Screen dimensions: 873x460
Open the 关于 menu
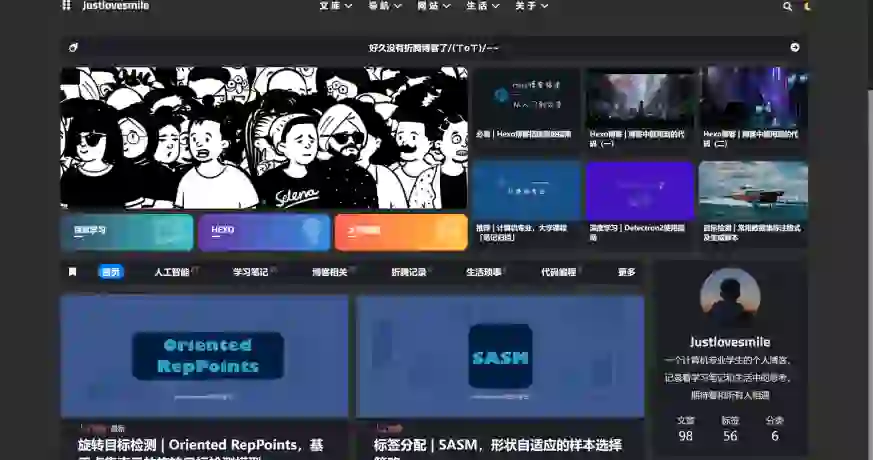pos(531,6)
